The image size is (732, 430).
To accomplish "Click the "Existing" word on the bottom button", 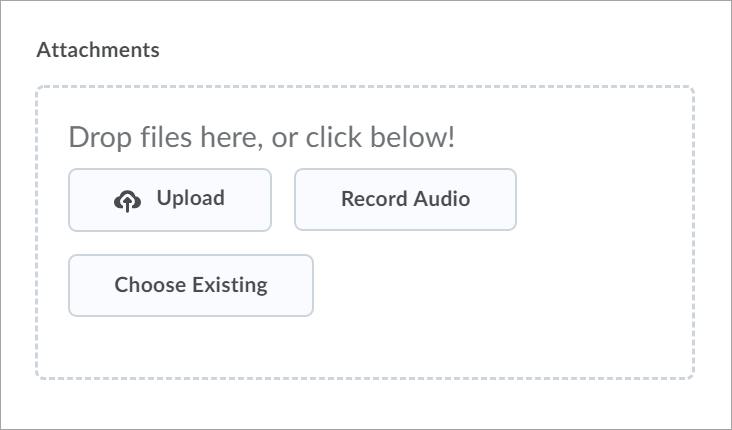I will coord(228,285).
